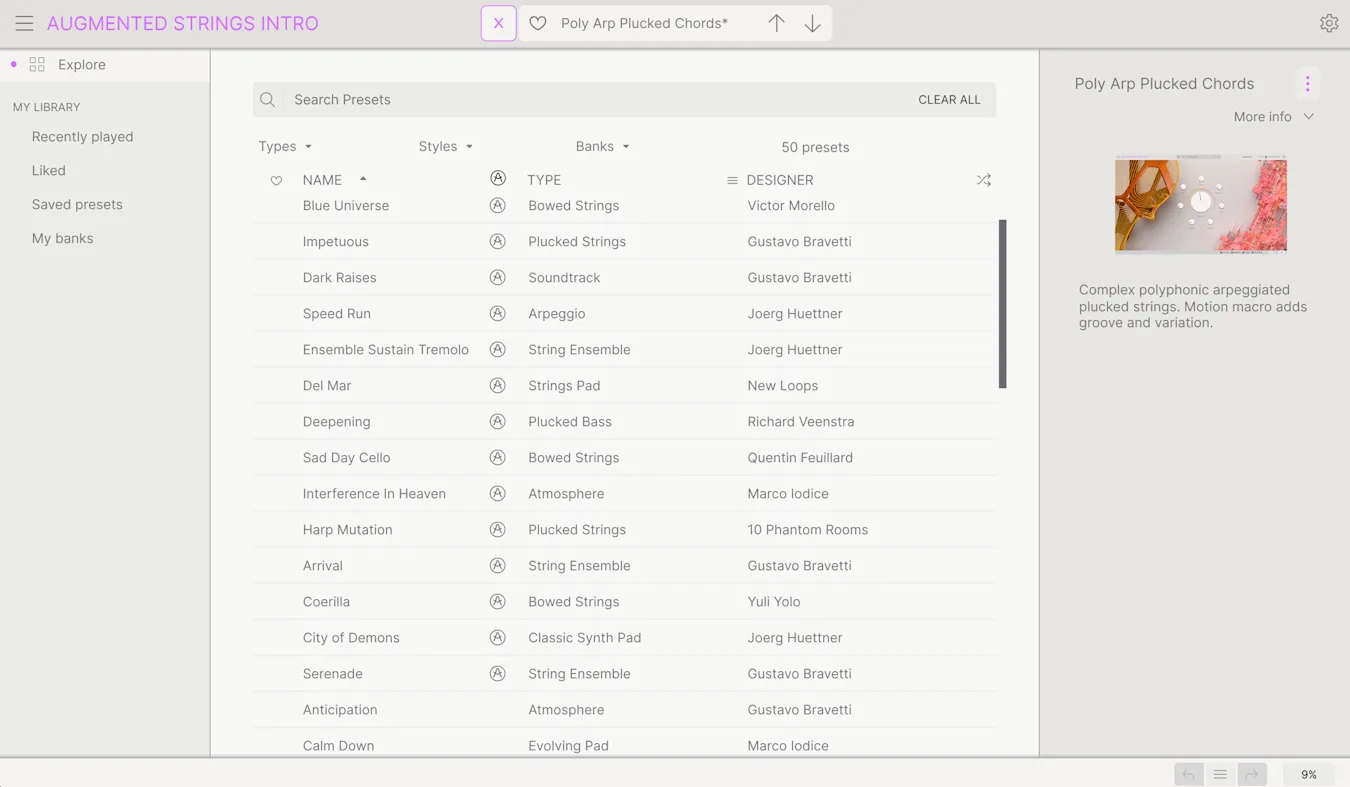Expand the Banks filter dropdown
Viewport: 1350px width, 787px height.
(x=602, y=147)
